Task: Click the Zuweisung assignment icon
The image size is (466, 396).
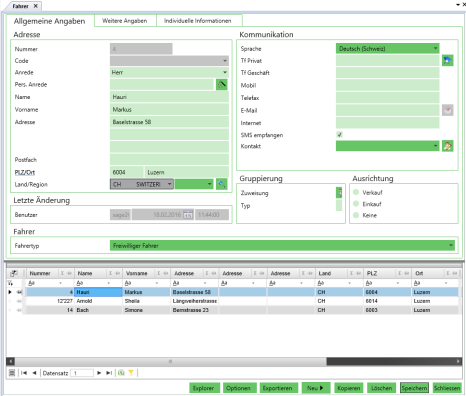Action: click(x=339, y=193)
